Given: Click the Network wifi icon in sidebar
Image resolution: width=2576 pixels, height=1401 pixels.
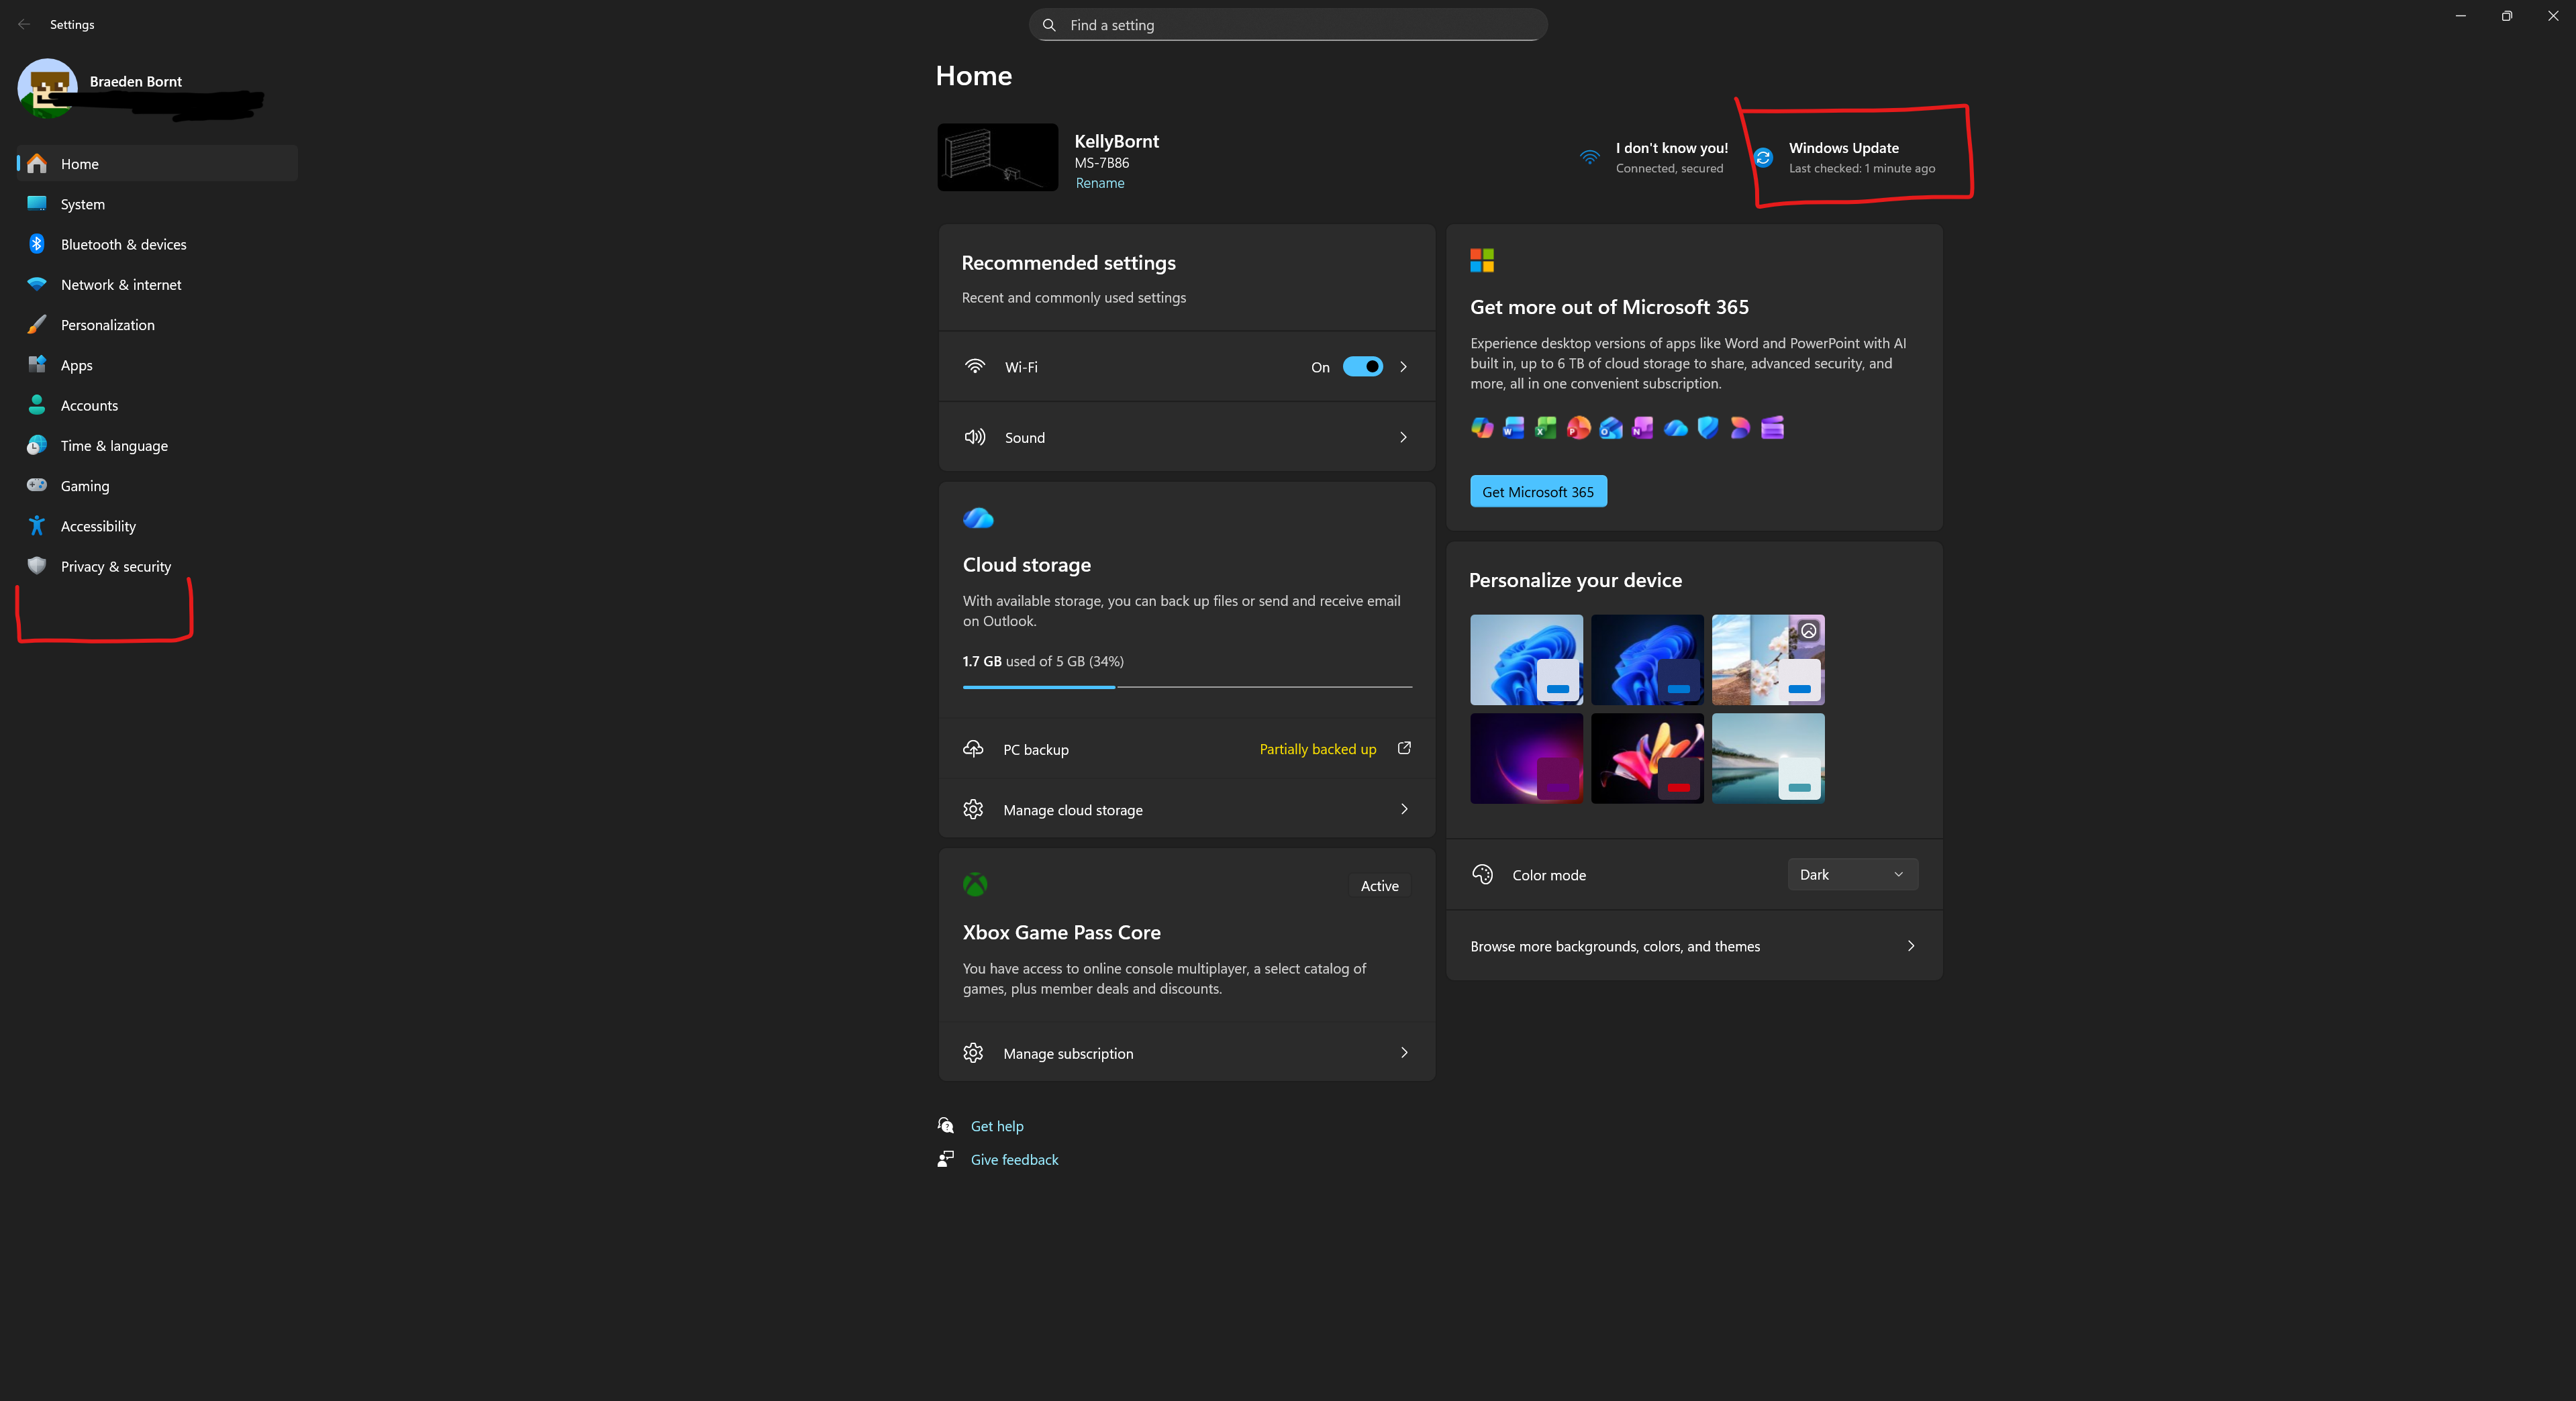Looking at the screenshot, I should (37, 284).
